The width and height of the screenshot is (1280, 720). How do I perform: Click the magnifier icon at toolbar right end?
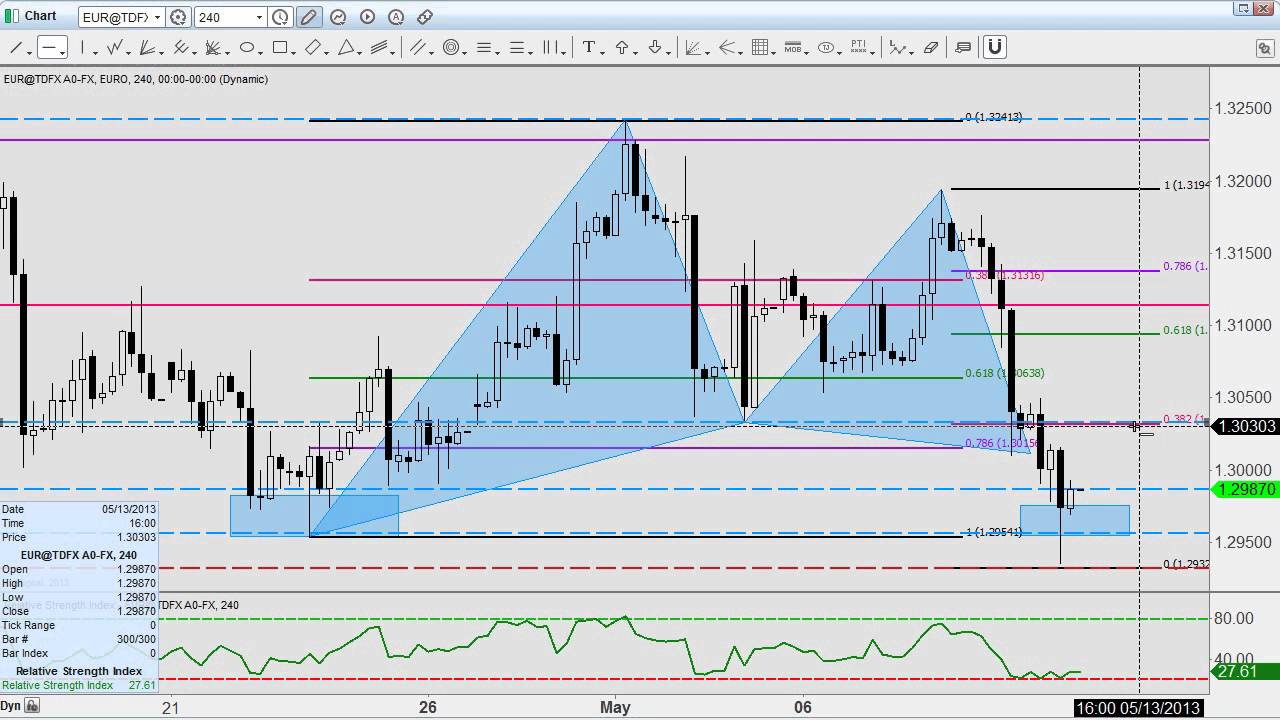[1264, 48]
